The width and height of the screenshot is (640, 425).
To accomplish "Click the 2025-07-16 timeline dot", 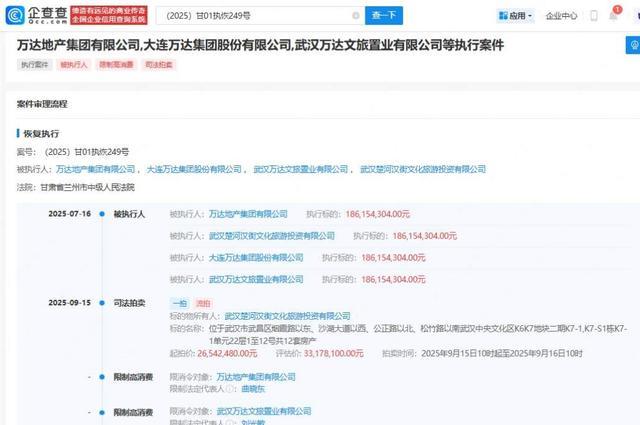I will 102,214.
